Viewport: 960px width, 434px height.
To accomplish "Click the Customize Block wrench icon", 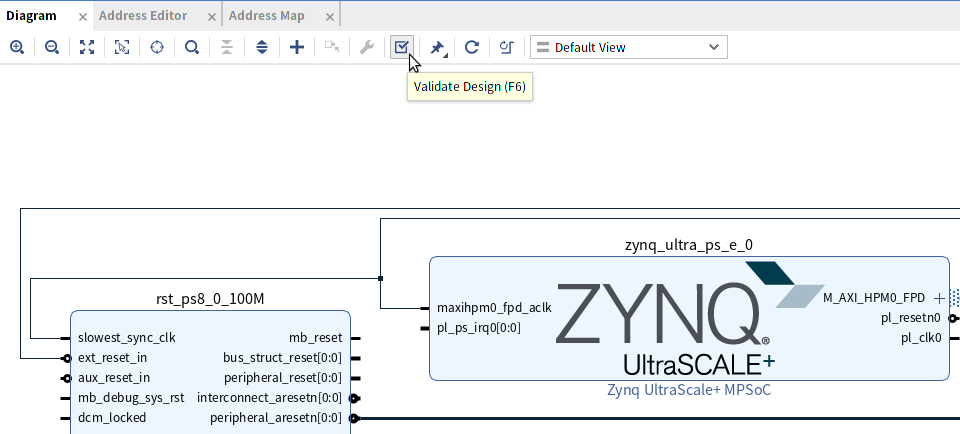I will tap(367, 47).
